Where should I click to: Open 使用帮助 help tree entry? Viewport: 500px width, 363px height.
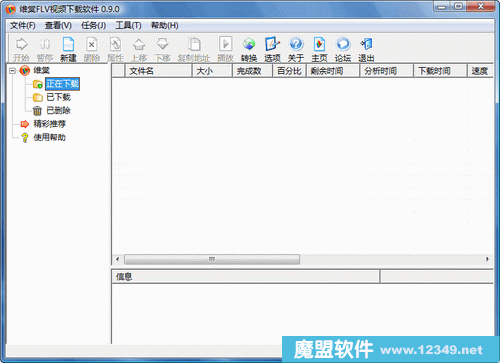point(50,137)
